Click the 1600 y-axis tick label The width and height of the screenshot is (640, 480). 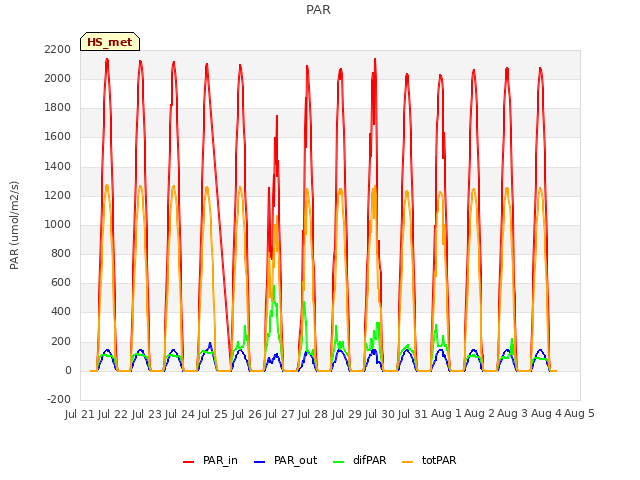coord(58,137)
